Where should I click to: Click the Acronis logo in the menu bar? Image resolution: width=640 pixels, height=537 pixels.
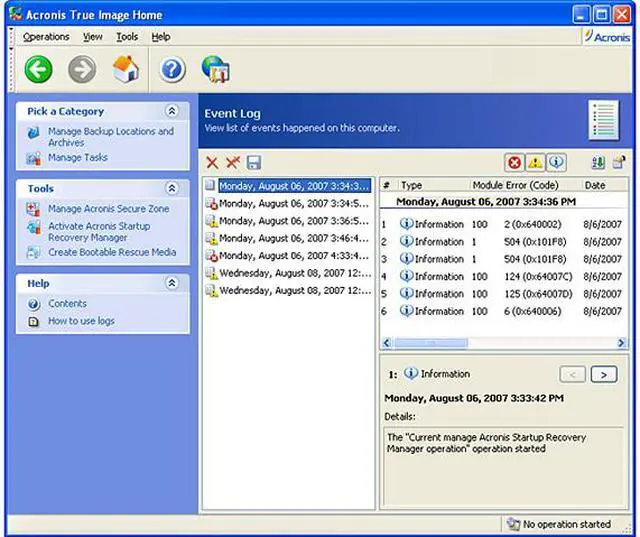click(x=607, y=37)
